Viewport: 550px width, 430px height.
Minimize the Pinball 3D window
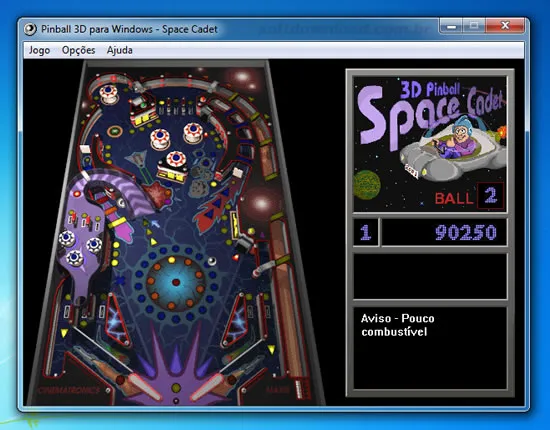point(451,26)
